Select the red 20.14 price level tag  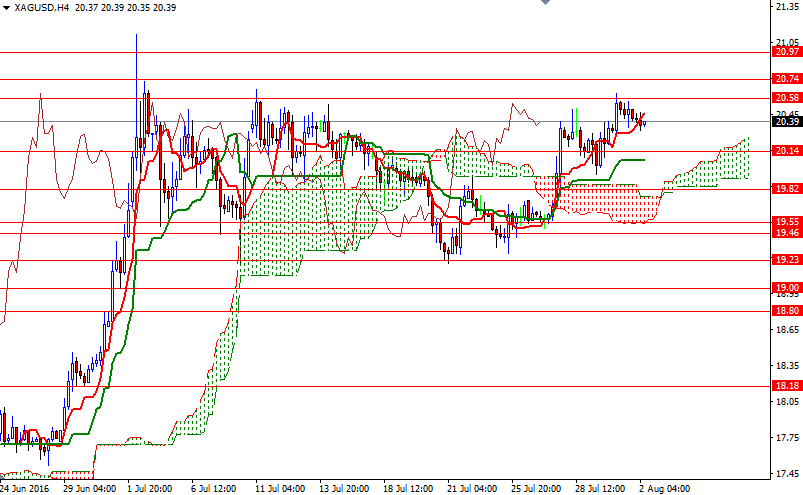(786, 151)
